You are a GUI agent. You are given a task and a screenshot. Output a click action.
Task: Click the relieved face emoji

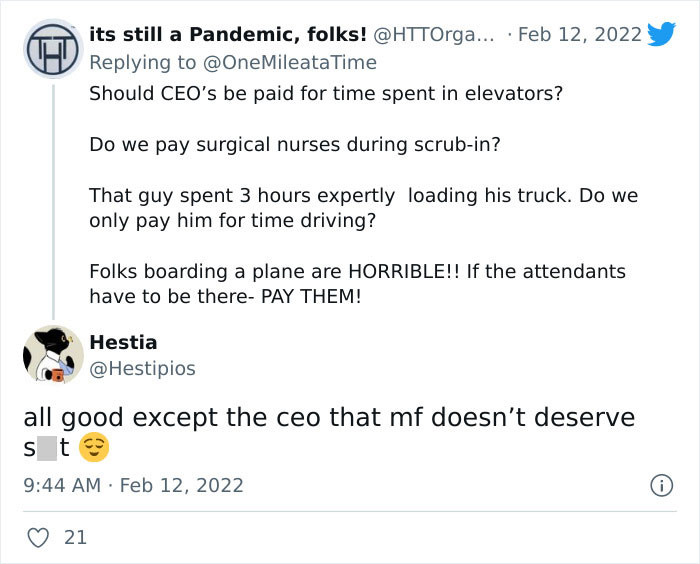(x=93, y=448)
